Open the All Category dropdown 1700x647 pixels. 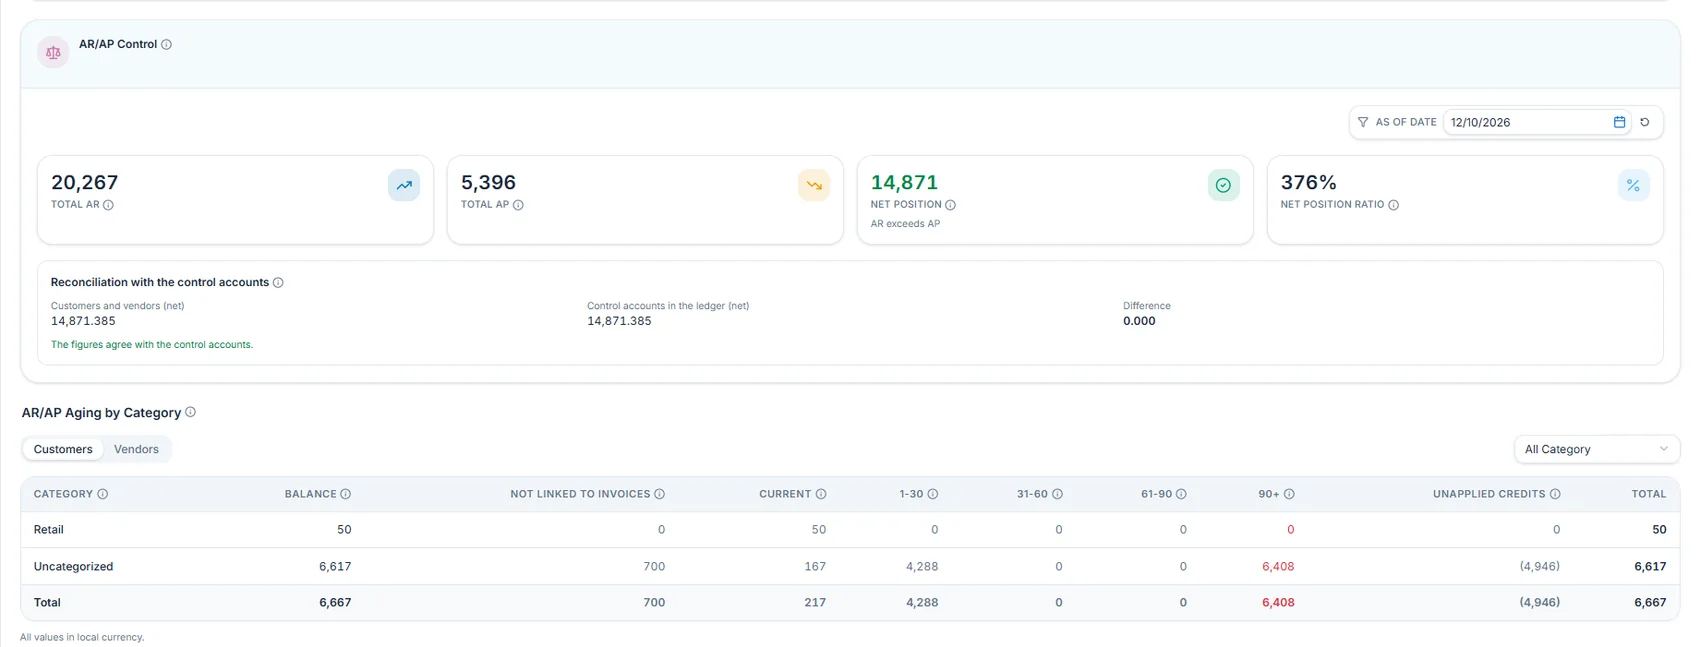[x=1597, y=449]
